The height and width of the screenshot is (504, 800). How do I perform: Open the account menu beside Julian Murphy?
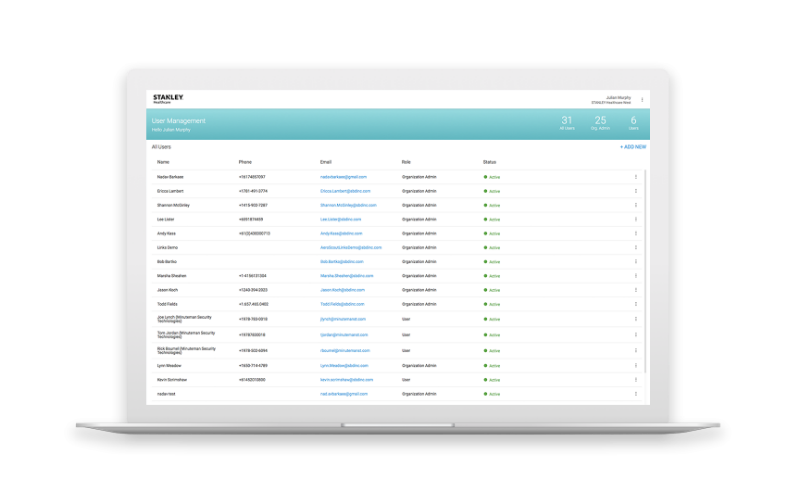tap(642, 99)
